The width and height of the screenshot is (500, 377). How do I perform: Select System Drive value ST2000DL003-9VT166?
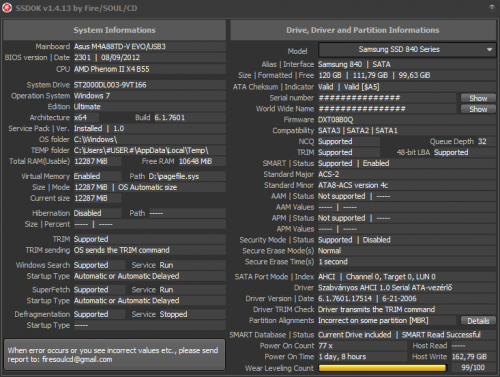[110, 85]
